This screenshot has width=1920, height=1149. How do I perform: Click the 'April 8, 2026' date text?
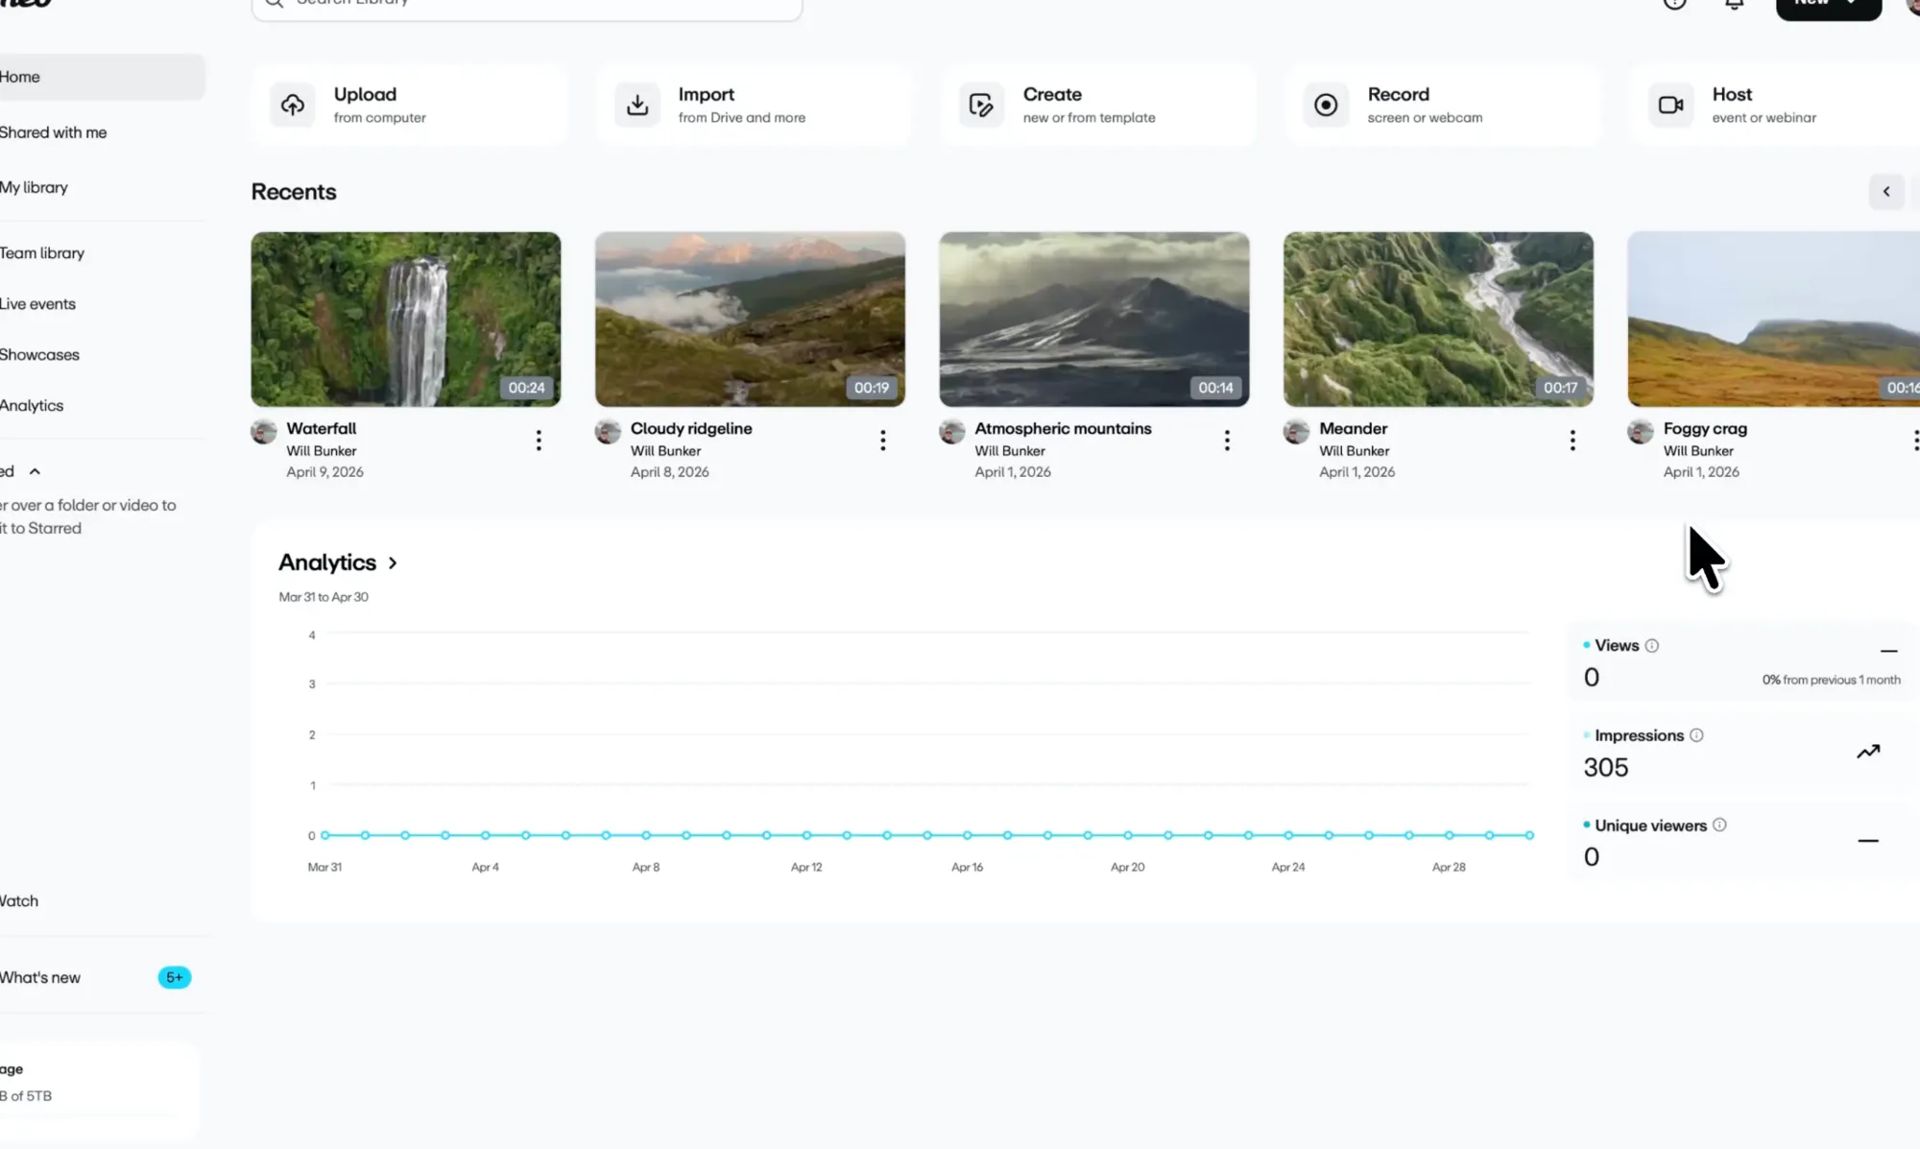pyautogui.click(x=669, y=472)
